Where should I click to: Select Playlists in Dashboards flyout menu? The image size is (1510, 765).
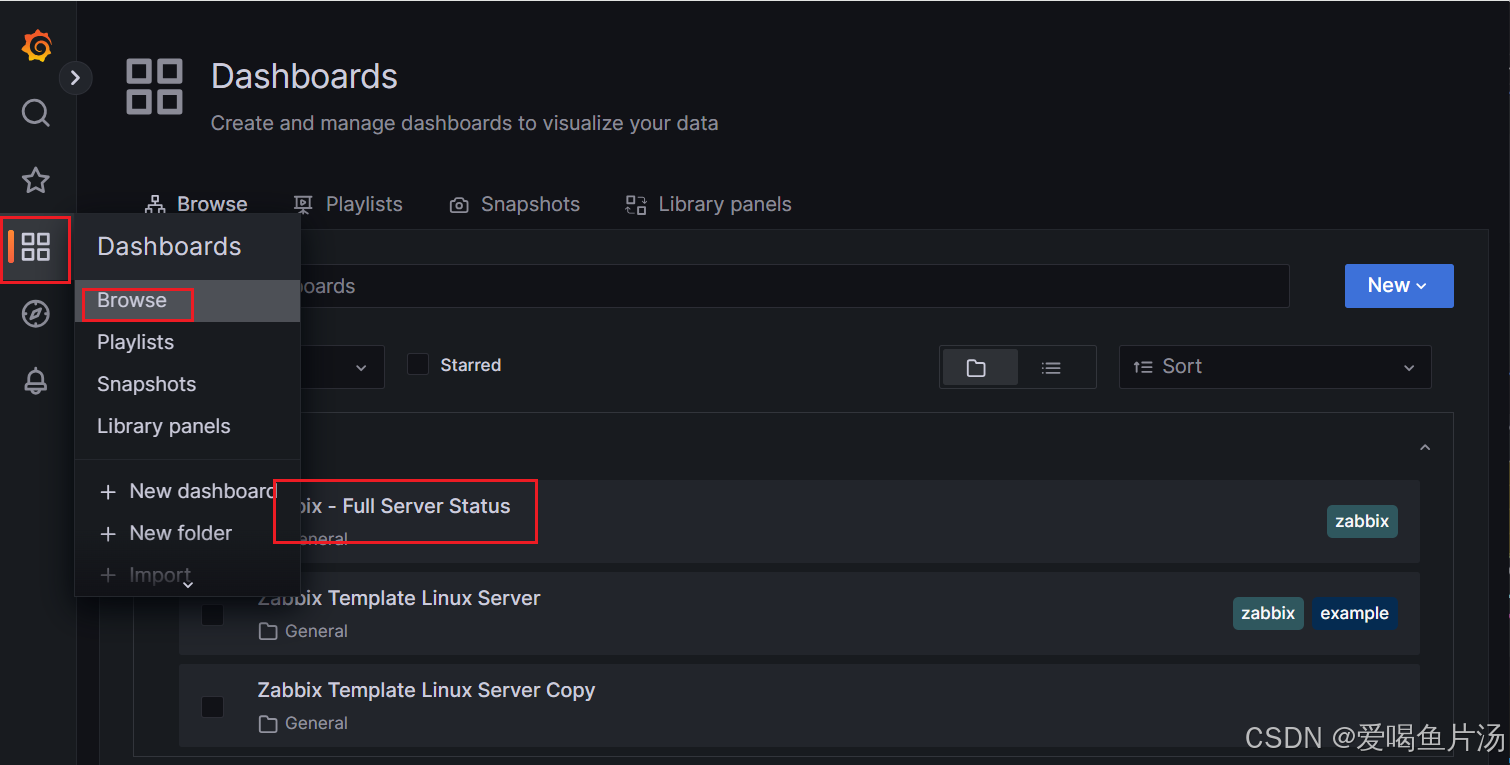click(188, 342)
